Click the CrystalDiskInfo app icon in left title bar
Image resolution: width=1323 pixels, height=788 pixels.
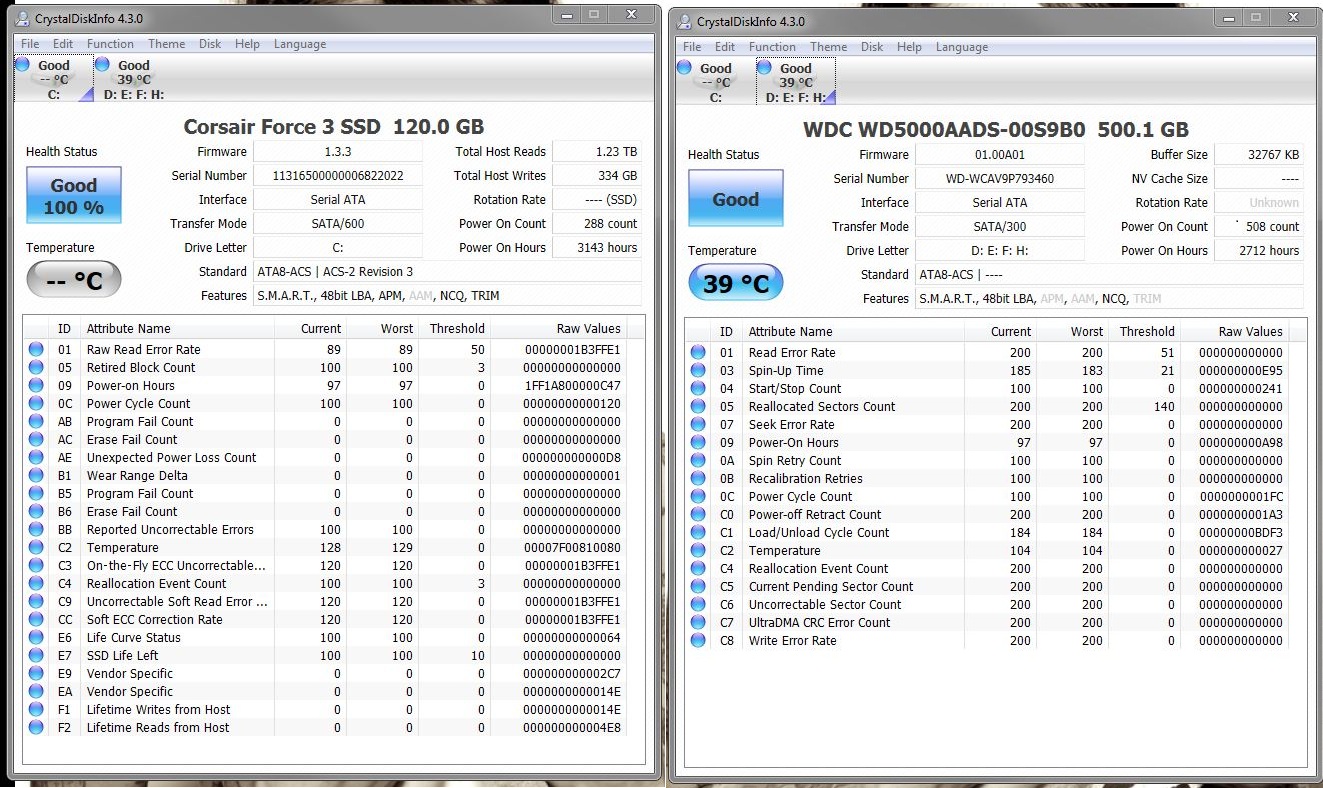pos(22,19)
